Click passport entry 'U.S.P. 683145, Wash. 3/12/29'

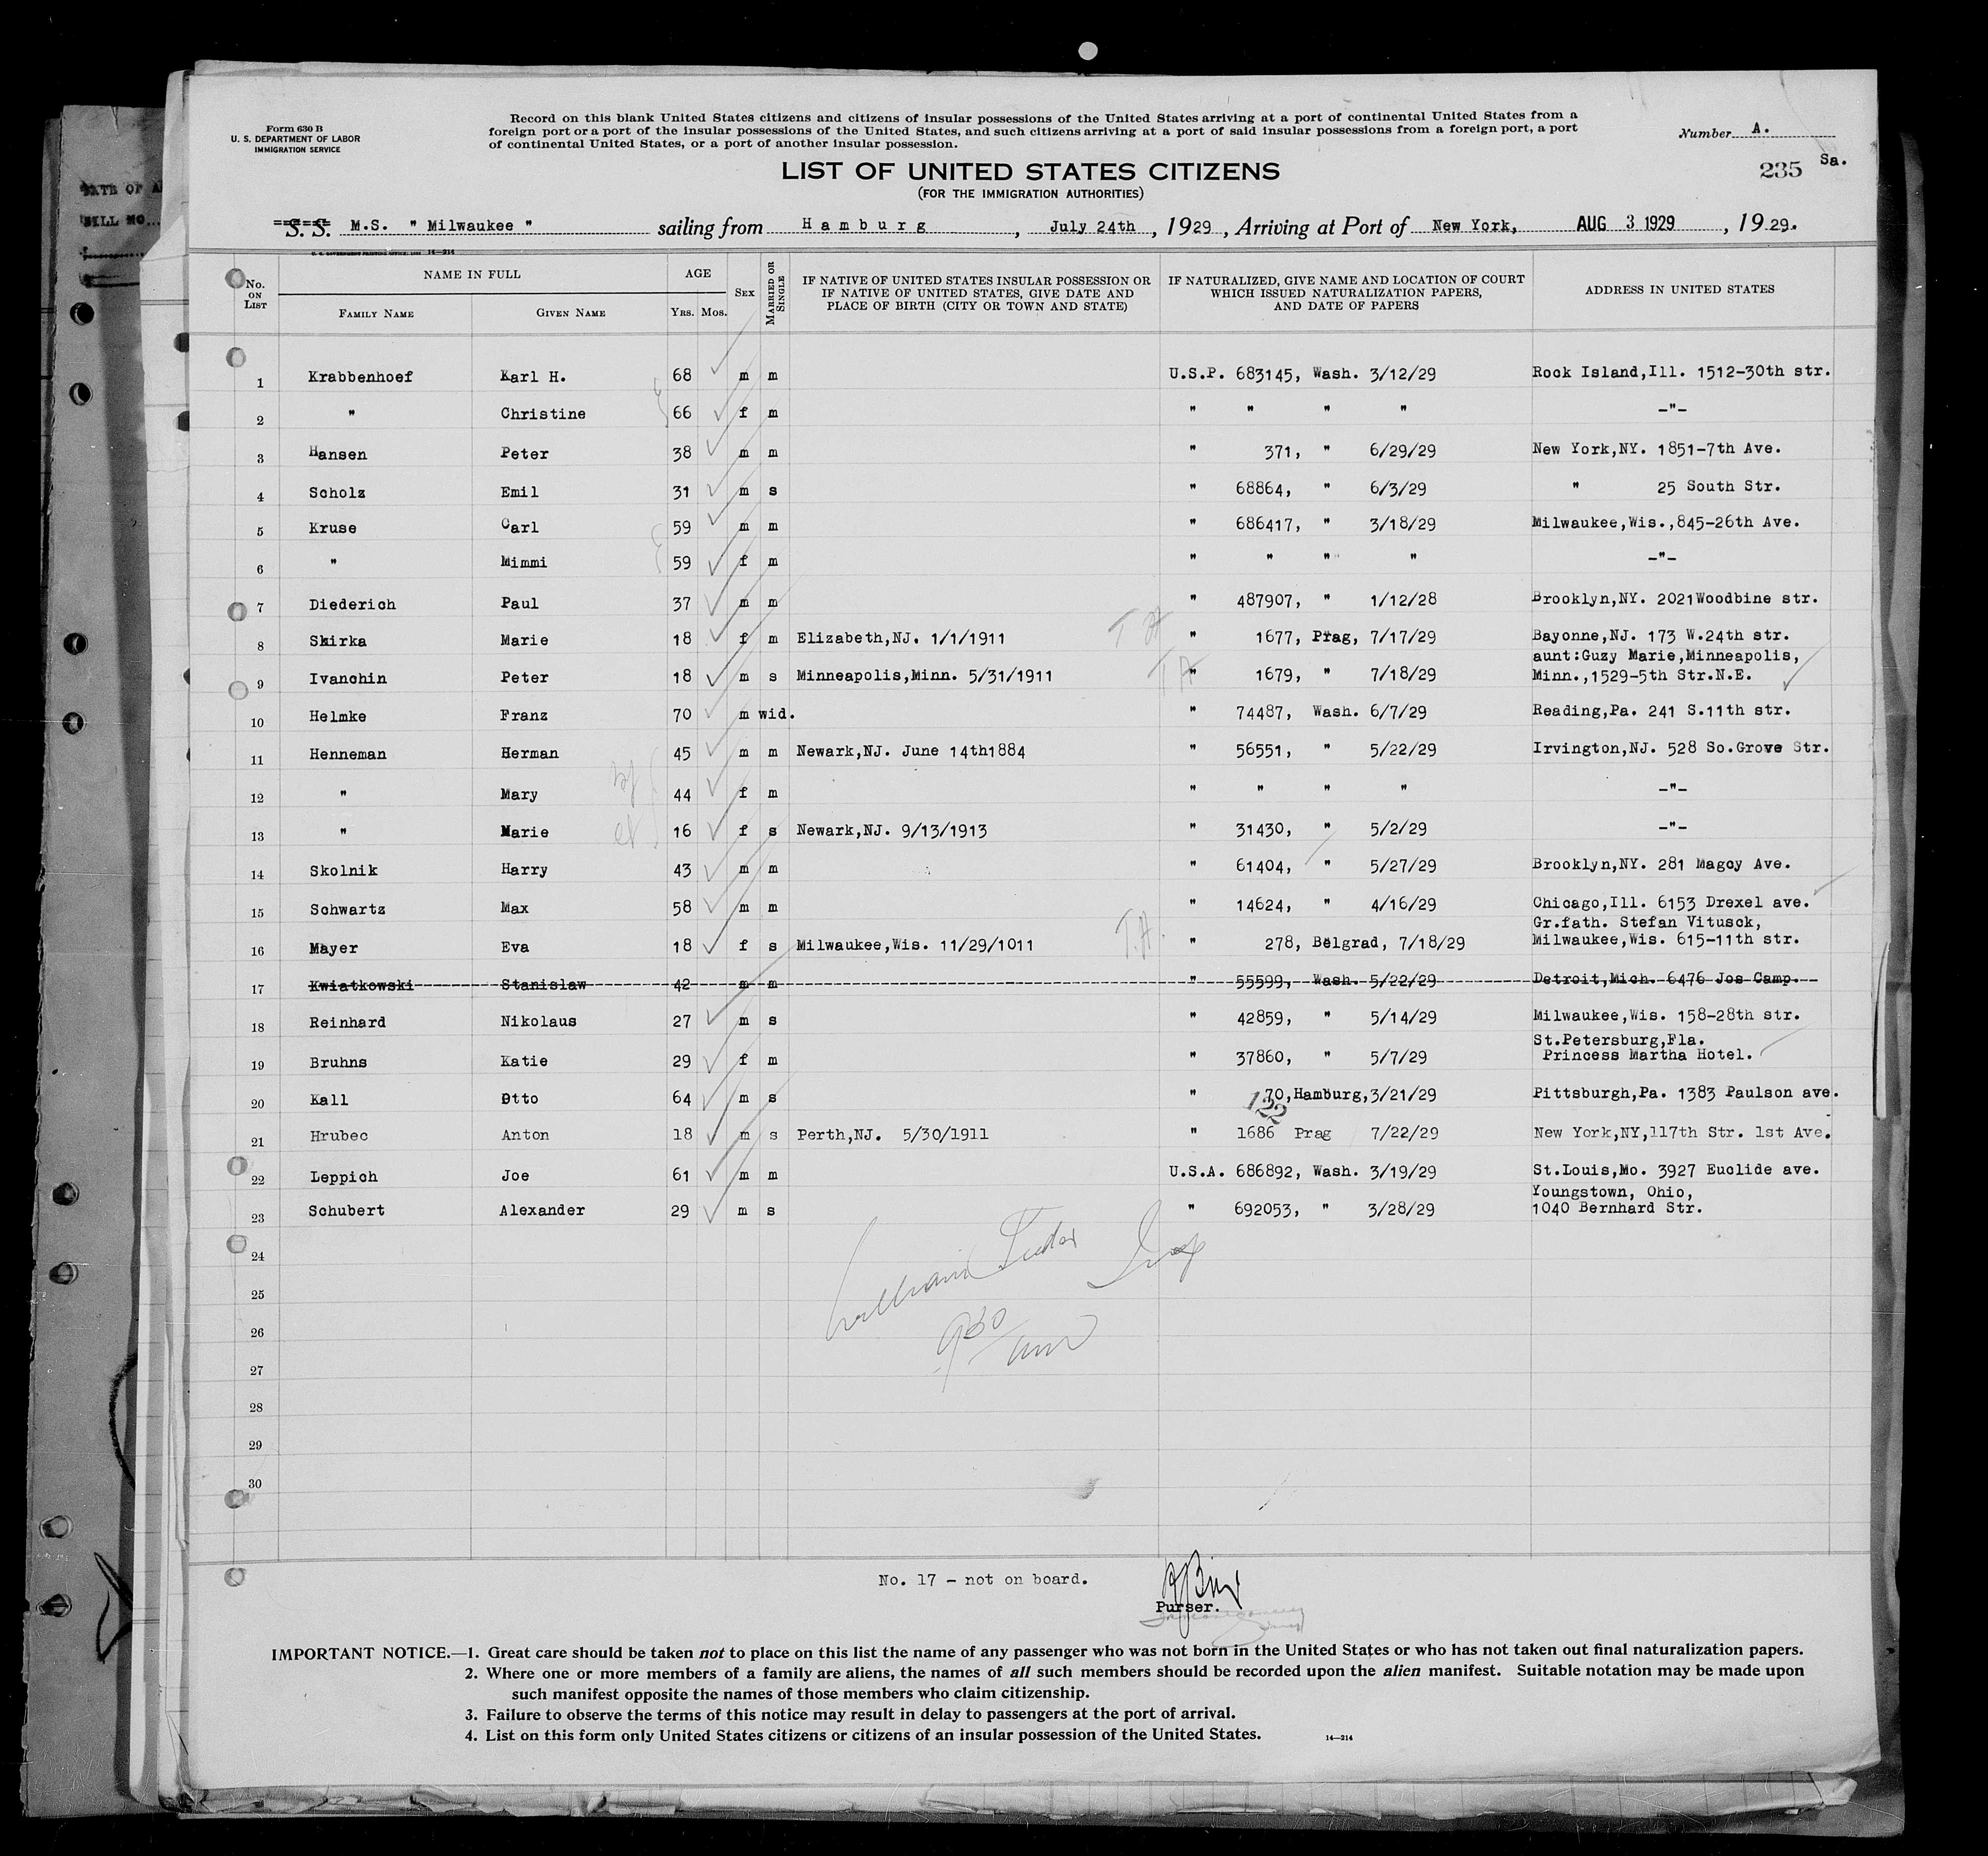(1302, 374)
